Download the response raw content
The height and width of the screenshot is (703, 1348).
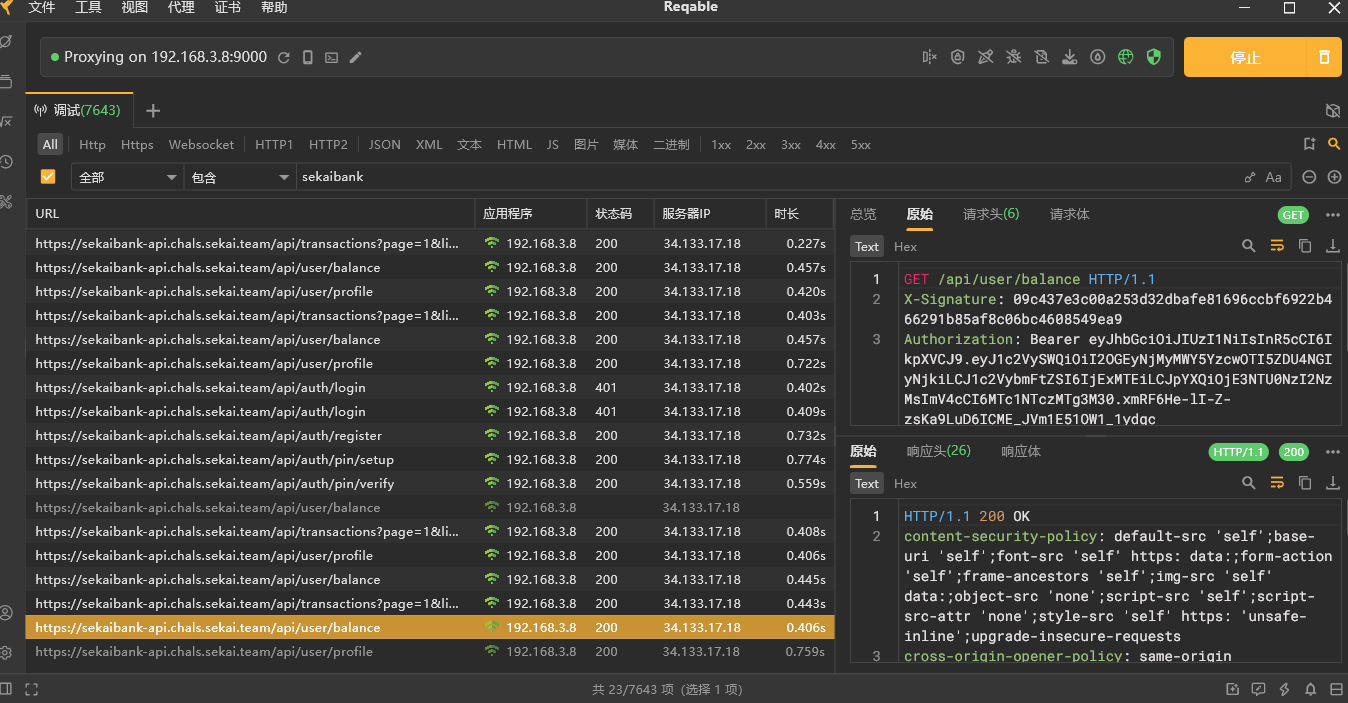1332,482
